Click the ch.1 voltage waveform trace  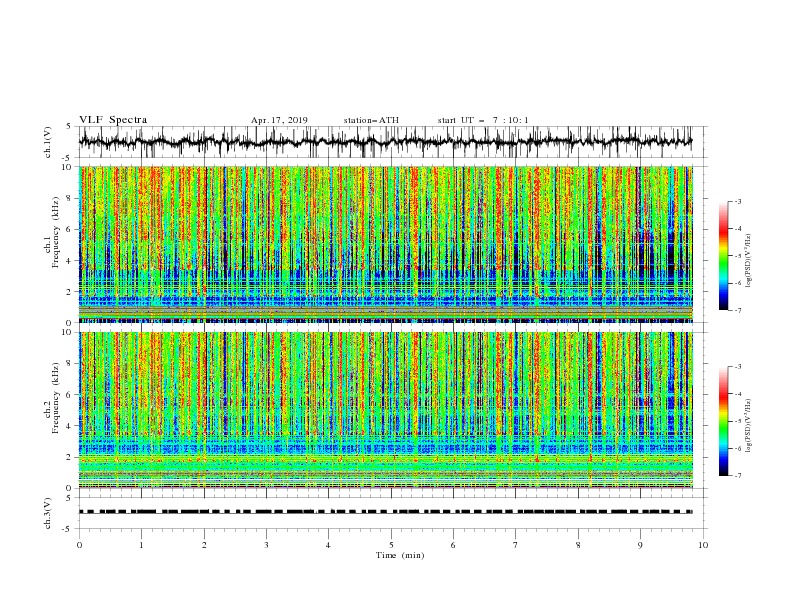tap(385, 142)
